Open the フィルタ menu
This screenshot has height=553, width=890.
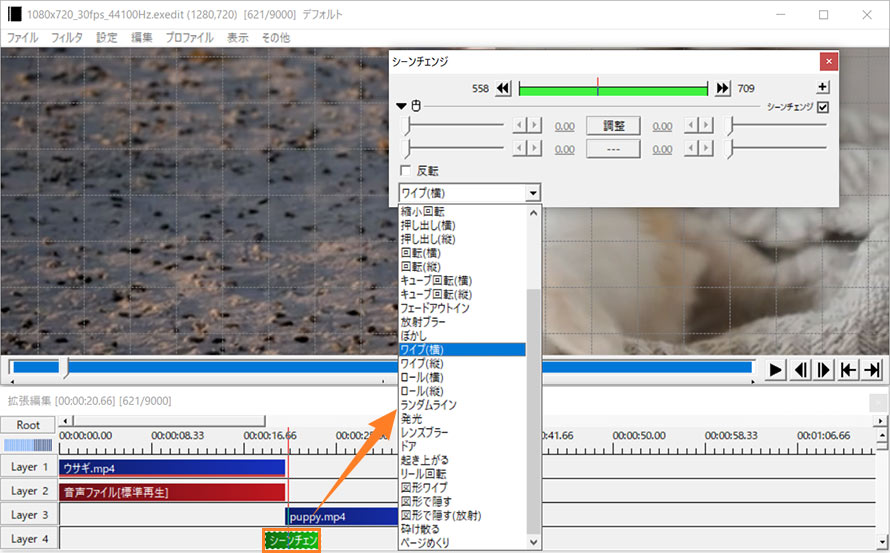coord(66,37)
